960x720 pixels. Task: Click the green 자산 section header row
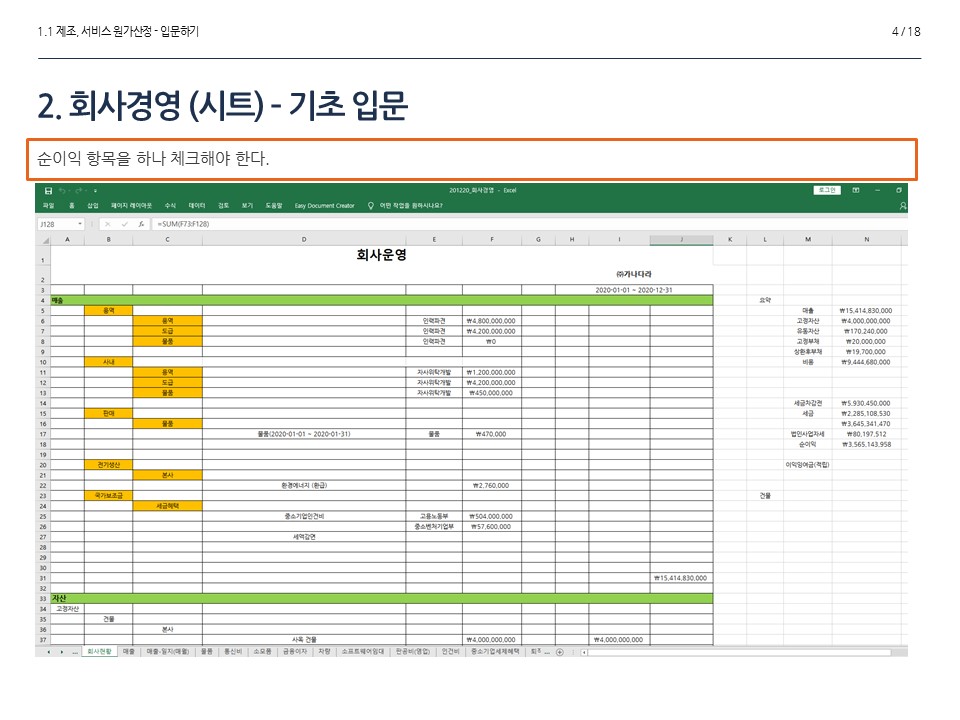click(x=381, y=599)
